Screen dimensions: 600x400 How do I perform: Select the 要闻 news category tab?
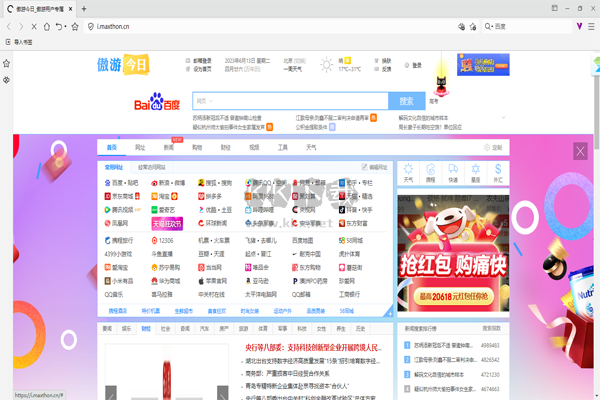pos(107,329)
